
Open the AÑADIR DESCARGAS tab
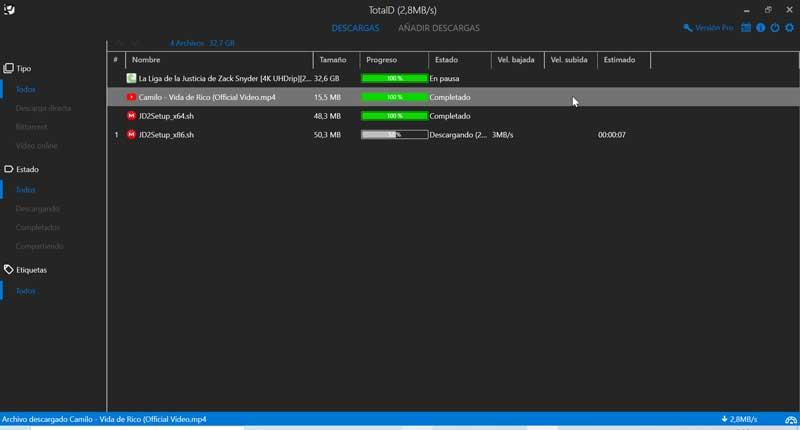[x=439, y=28]
